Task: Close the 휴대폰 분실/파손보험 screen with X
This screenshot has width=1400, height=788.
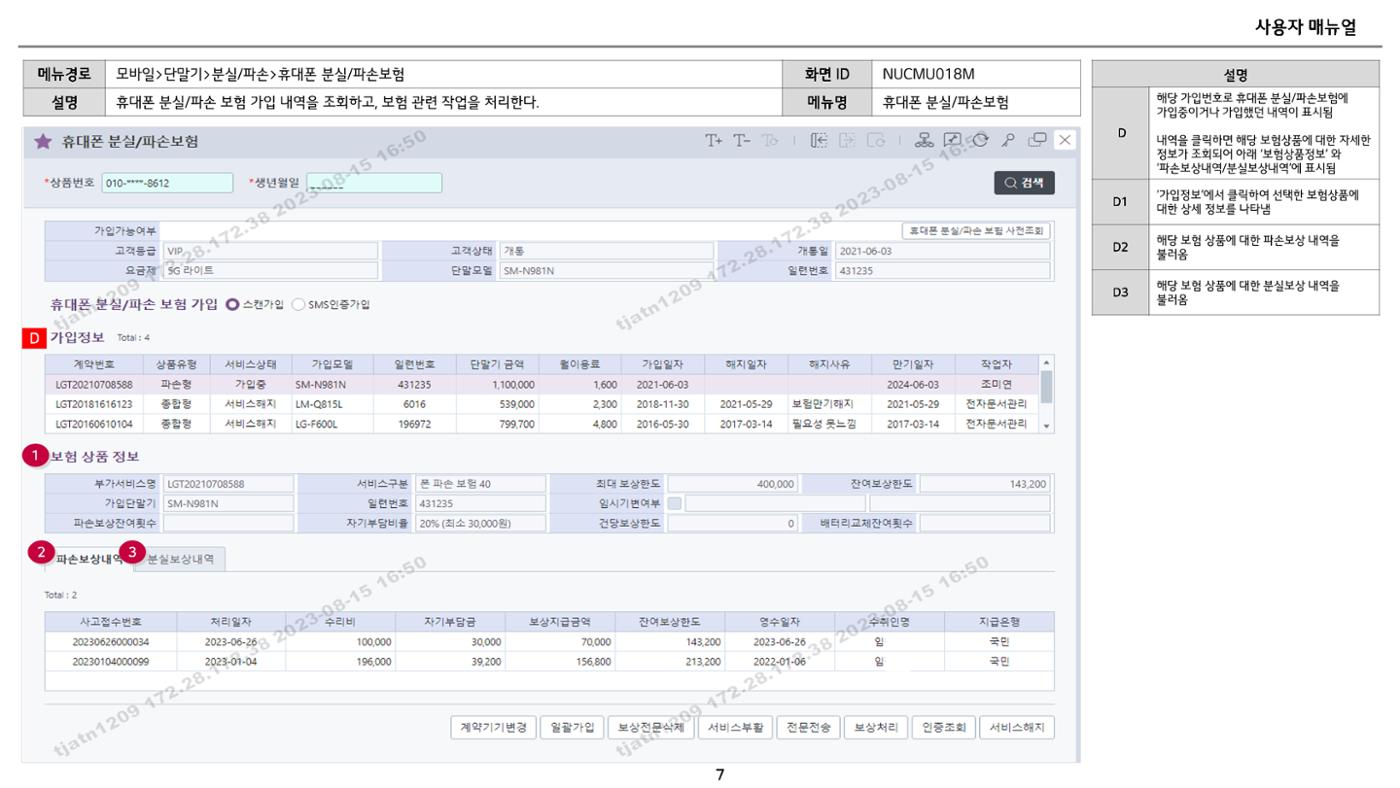Action: 1065,141
